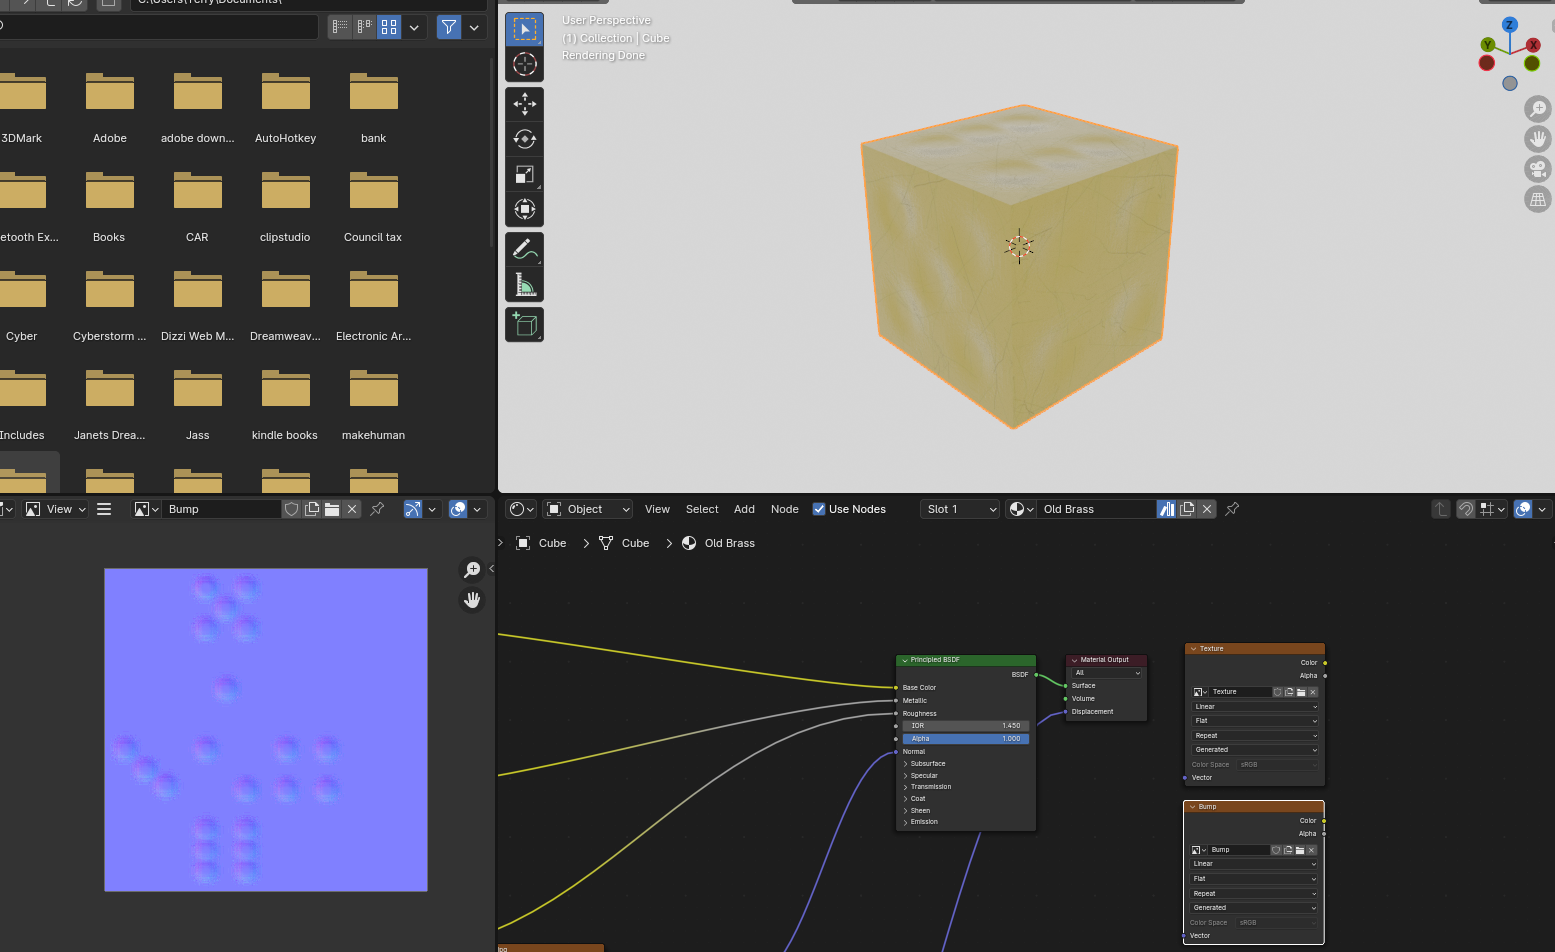Viewport: 1555px width, 952px height.
Task: Select thumbnail display mode in file browser
Action: (x=389, y=27)
